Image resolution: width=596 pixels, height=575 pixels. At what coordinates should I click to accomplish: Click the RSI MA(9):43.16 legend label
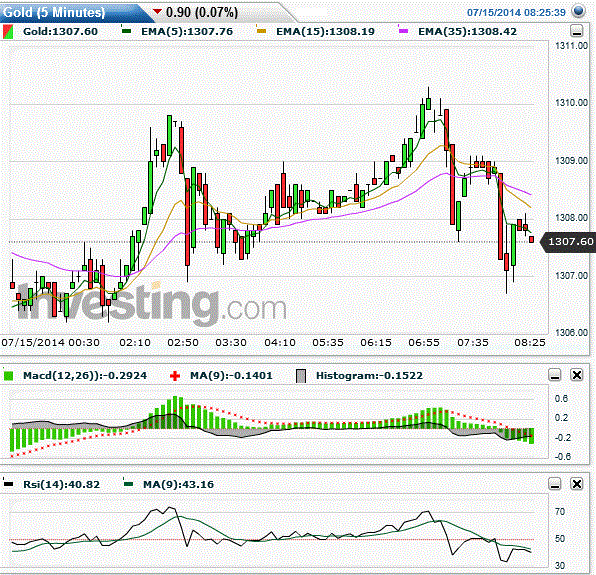[178, 485]
